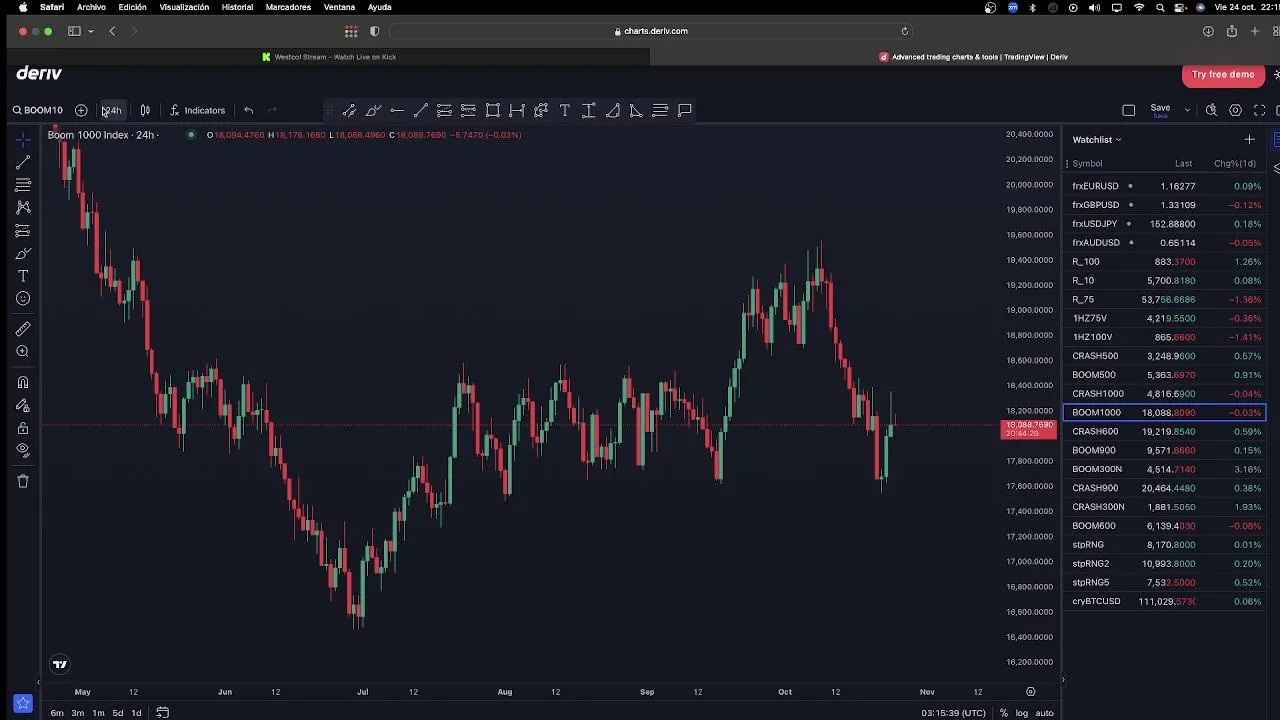
Task: Add a symbol to the Watchlist
Action: tap(1249, 140)
